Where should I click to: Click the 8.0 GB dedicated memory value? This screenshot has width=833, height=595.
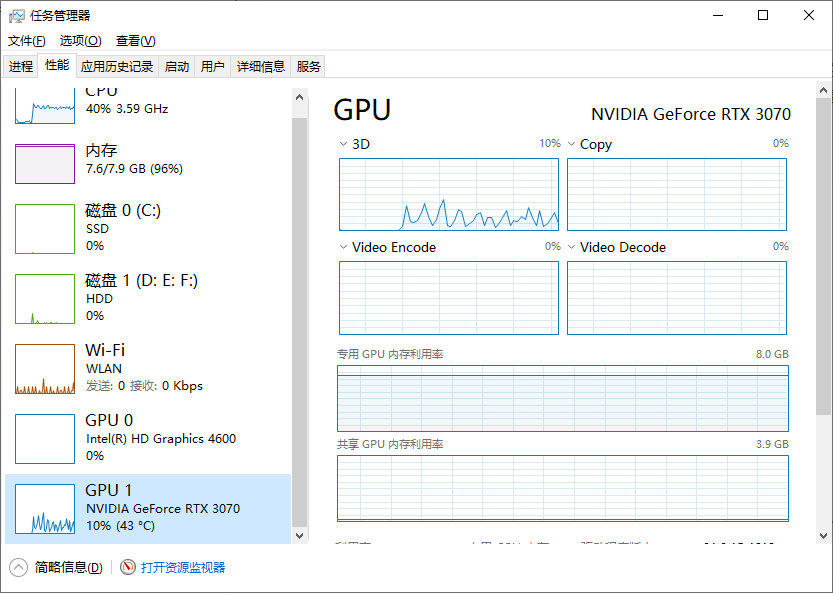772,354
